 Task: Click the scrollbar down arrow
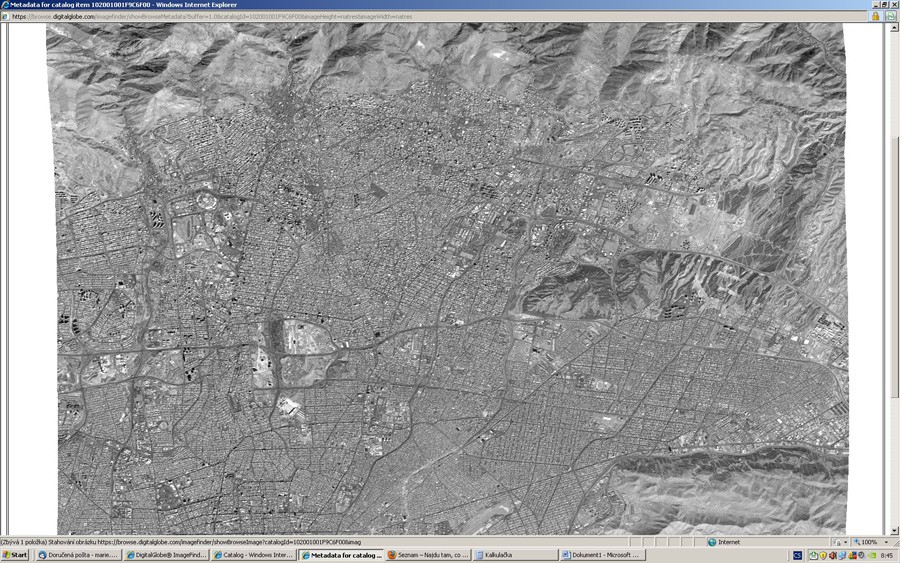click(x=895, y=531)
